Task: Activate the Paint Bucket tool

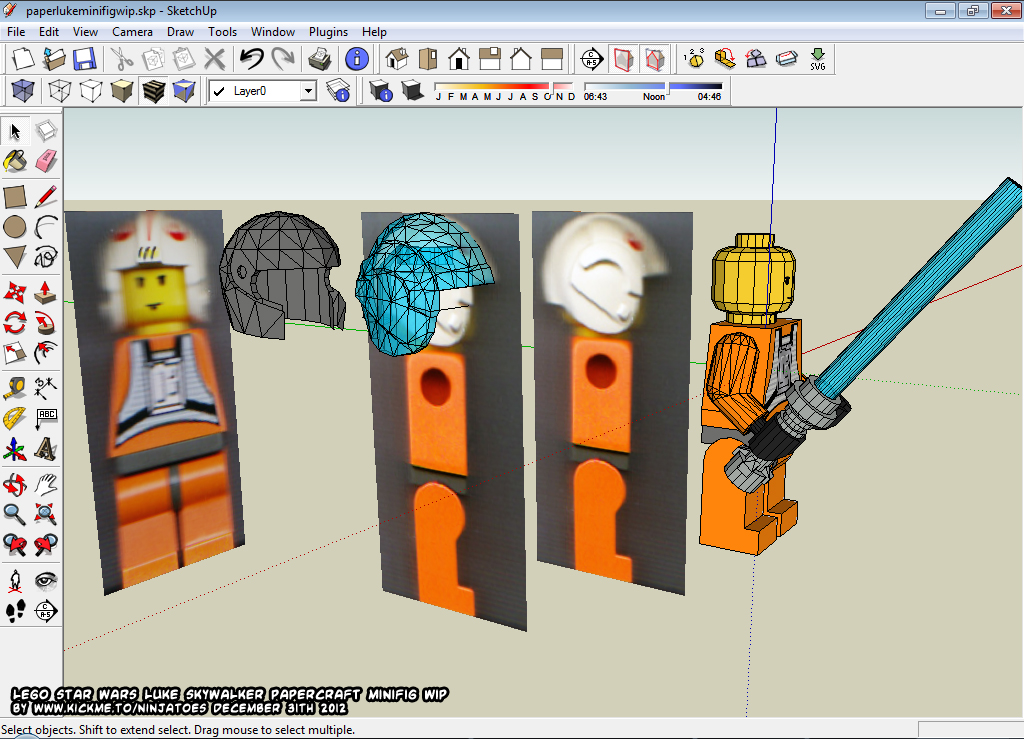Action: click(15, 161)
